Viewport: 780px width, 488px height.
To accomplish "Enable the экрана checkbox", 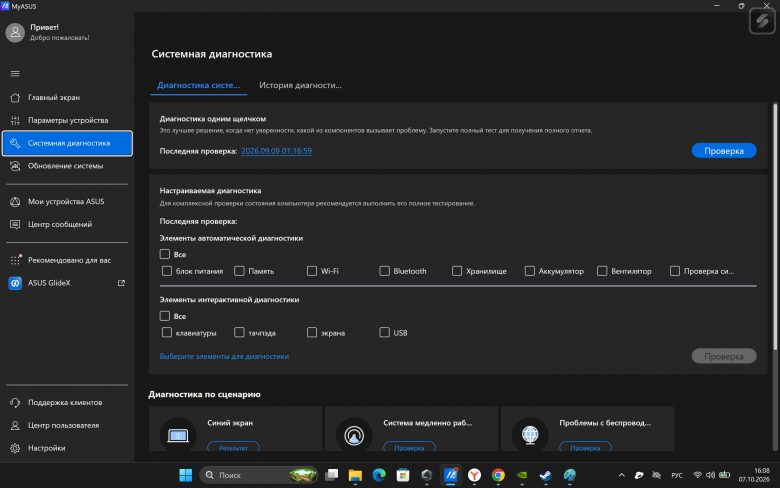I will coord(312,332).
